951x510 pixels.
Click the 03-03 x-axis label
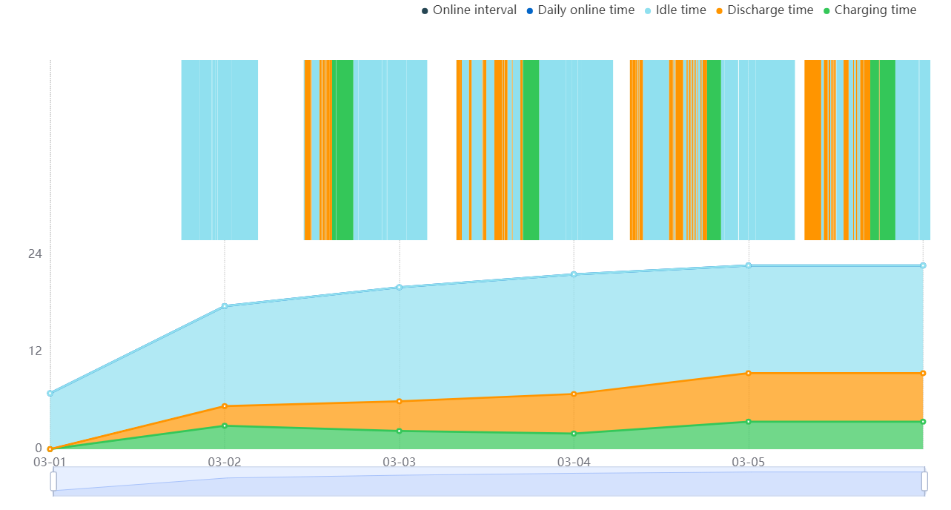399,462
